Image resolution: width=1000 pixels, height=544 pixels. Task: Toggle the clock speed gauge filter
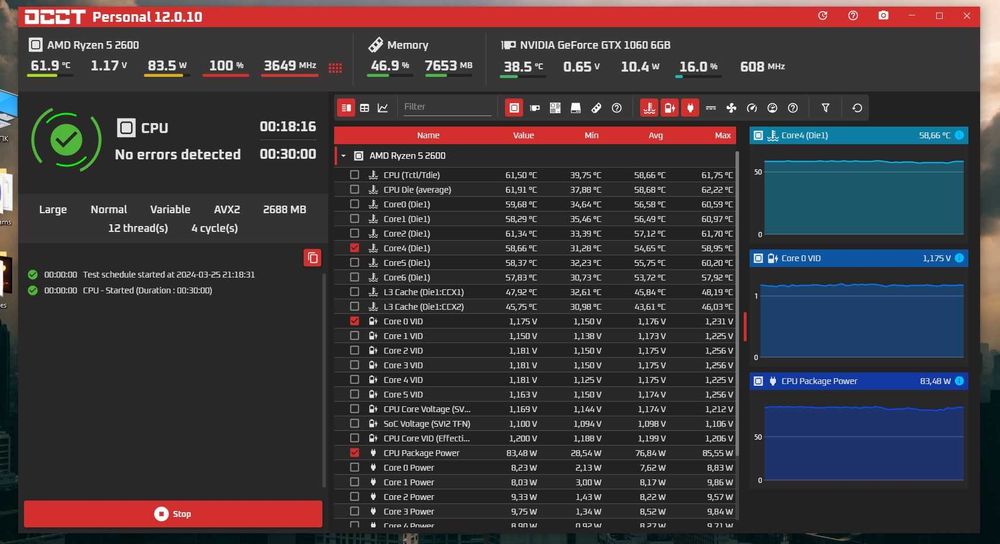point(751,108)
